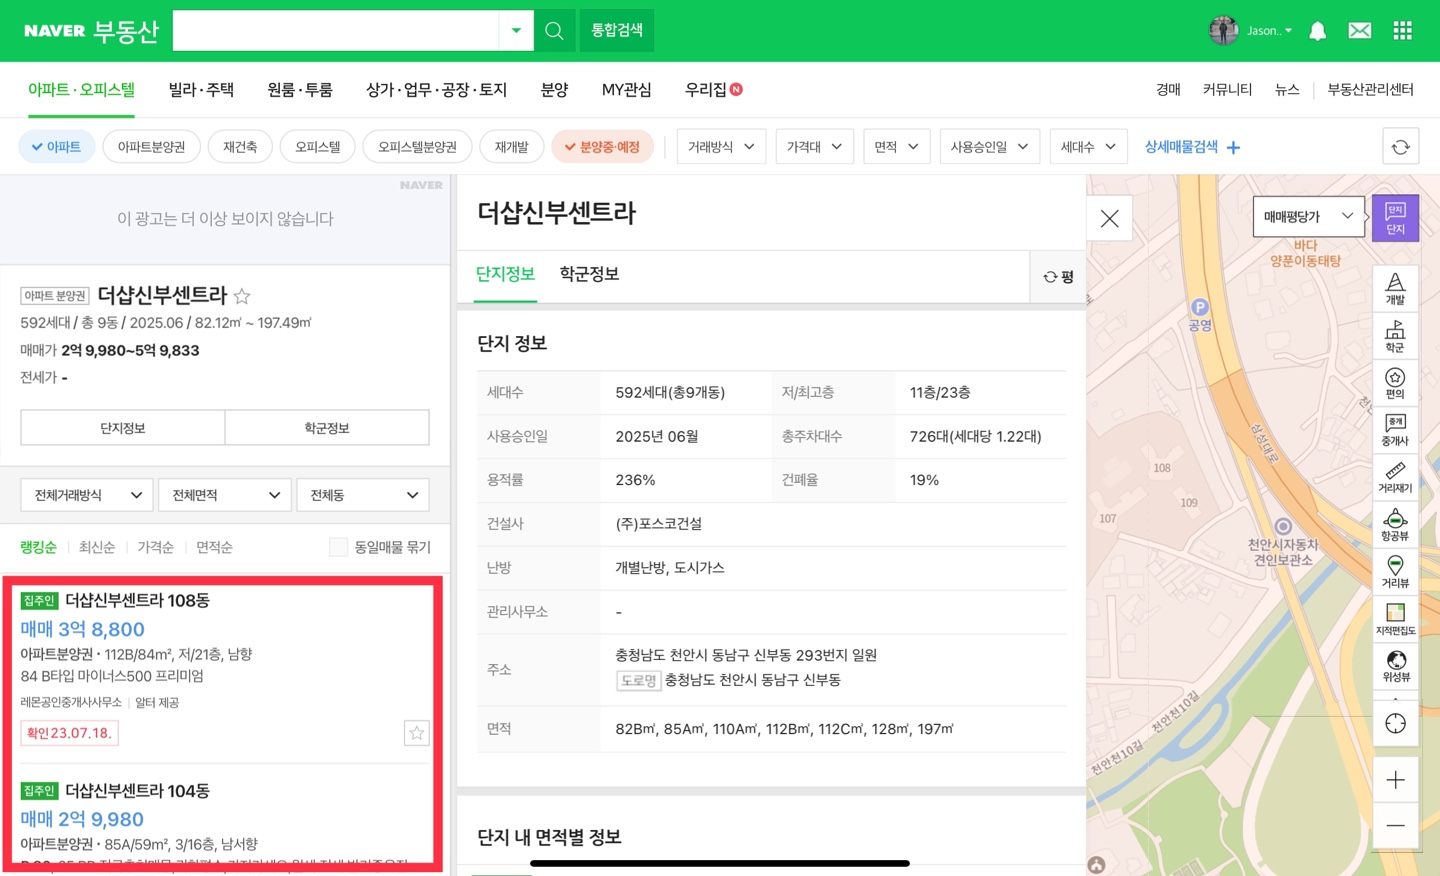Open the 매매평당가 map dropdown

coord(1308,216)
